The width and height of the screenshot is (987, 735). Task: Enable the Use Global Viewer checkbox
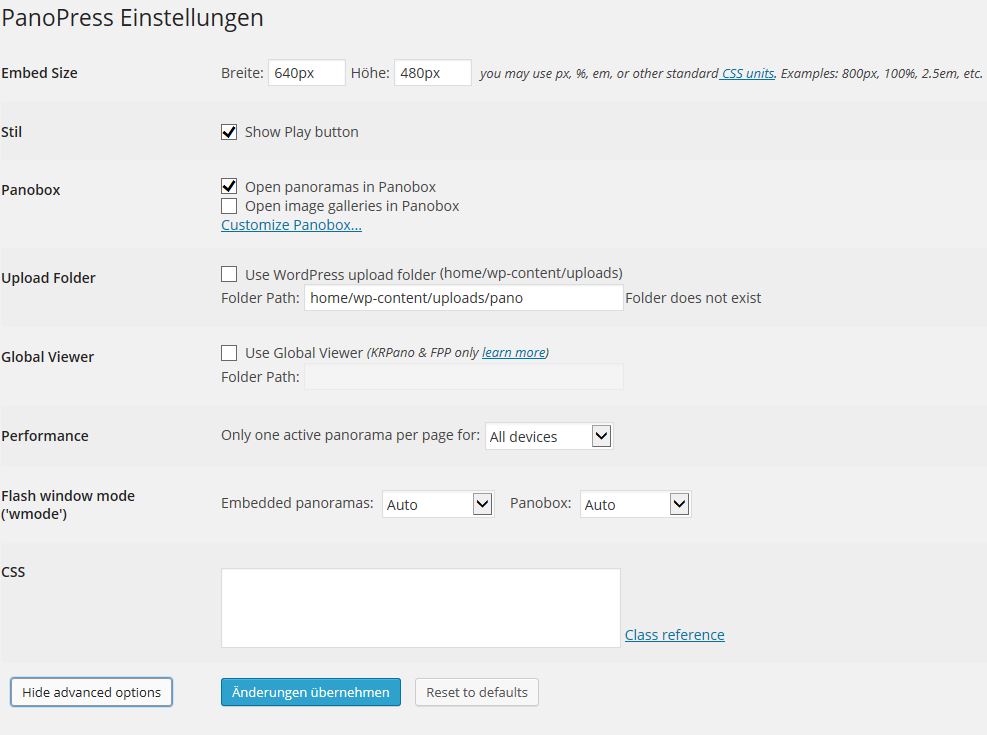point(229,353)
